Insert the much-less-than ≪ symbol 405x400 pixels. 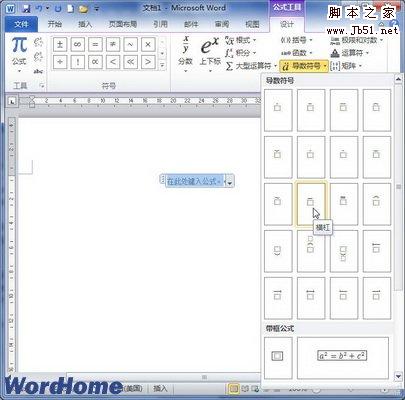(x=130, y=62)
